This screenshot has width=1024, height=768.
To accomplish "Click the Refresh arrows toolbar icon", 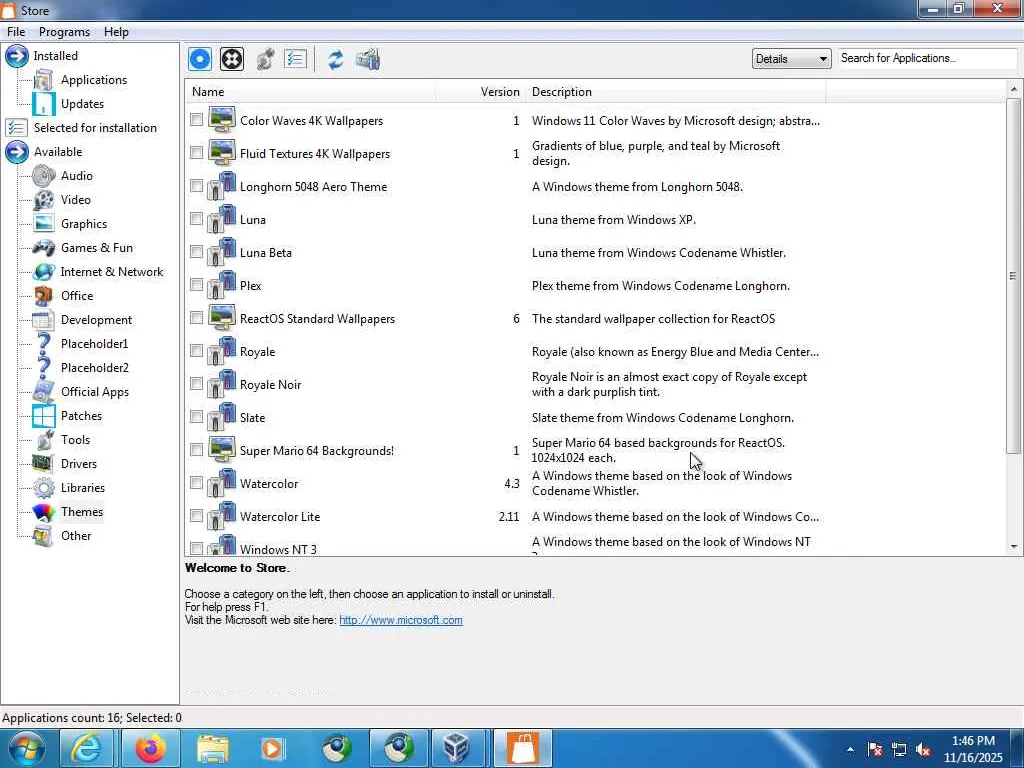I will pyautogui.click(x=336, y=59).
